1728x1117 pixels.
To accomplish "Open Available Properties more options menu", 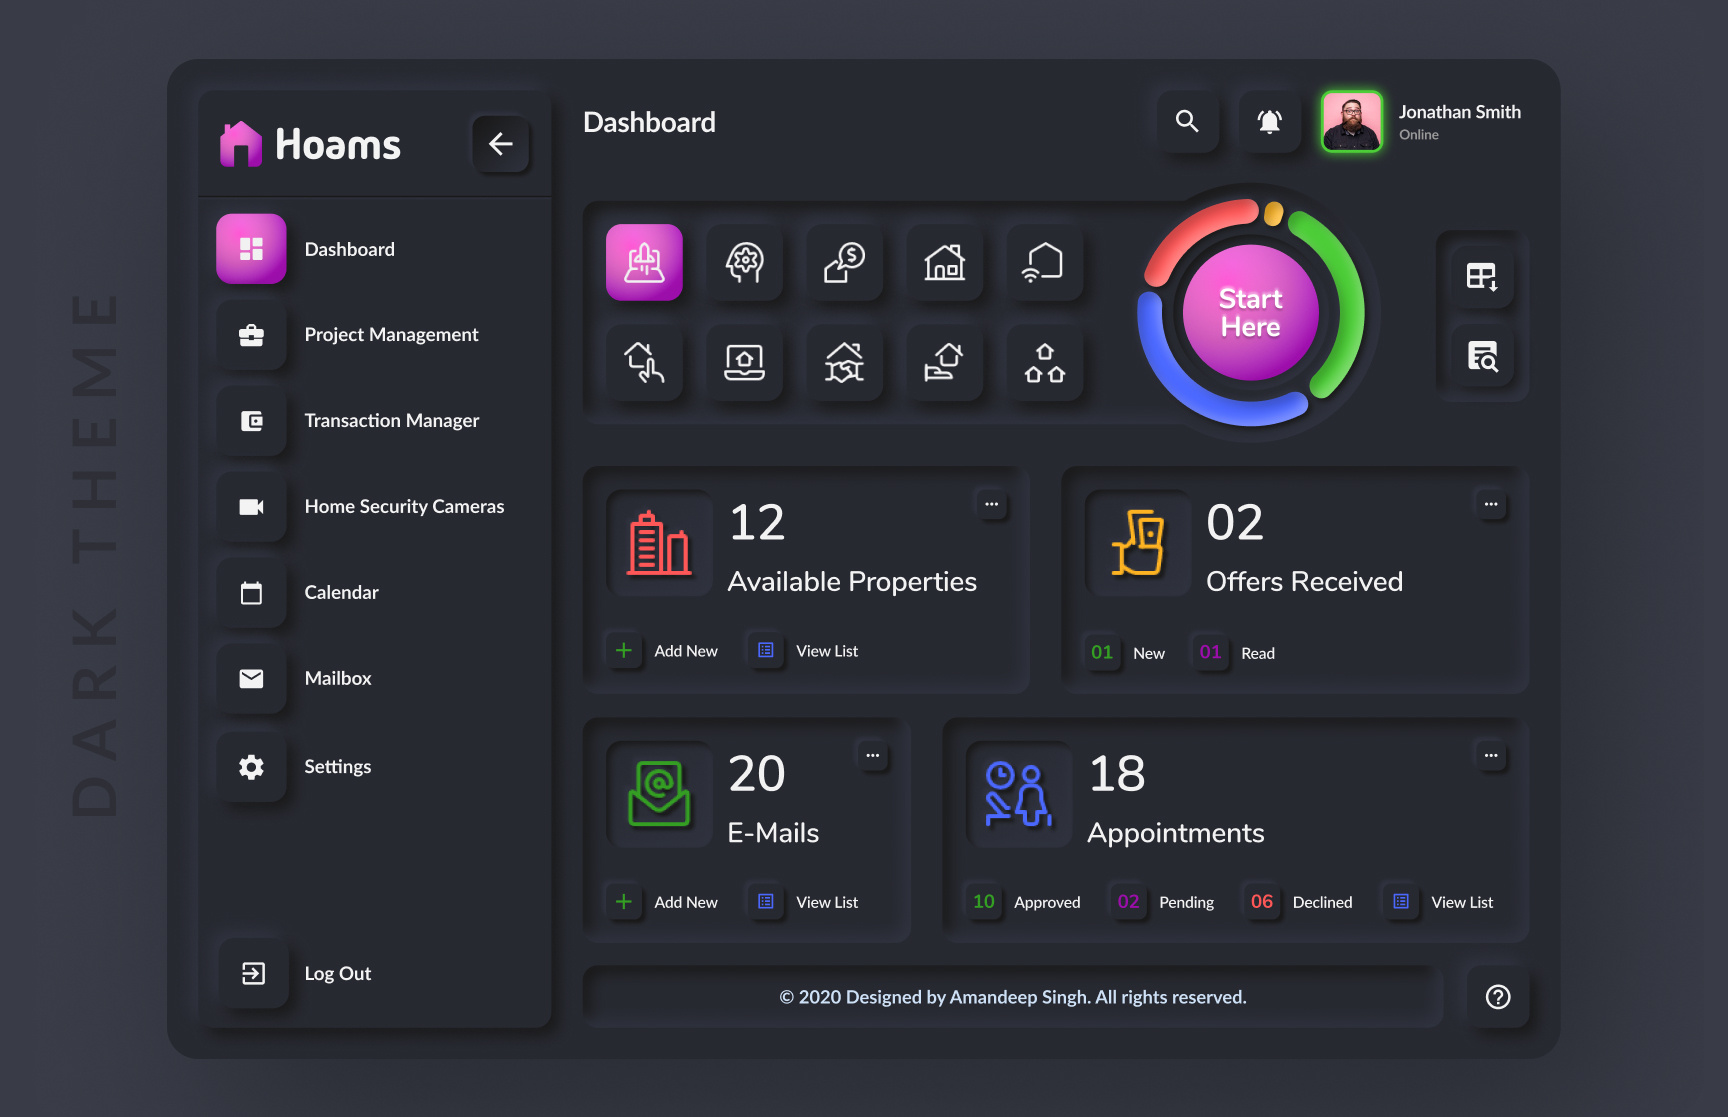I will [x=992, y=505].
